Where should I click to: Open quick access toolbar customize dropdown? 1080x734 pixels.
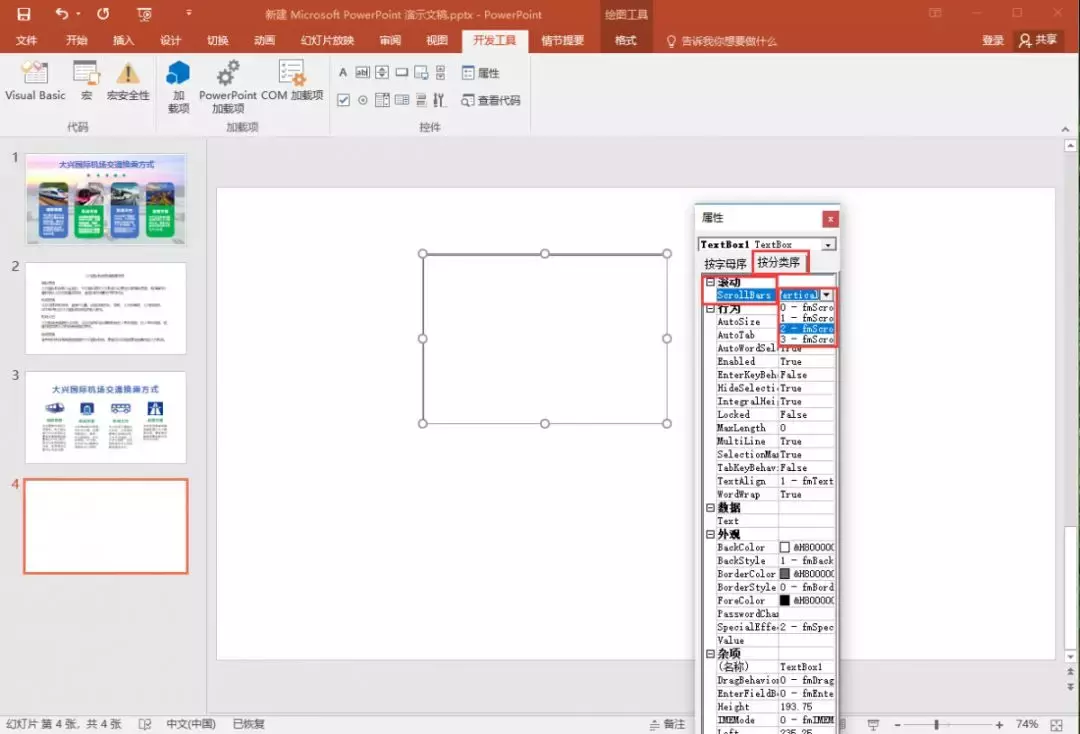tap(189, 13)
